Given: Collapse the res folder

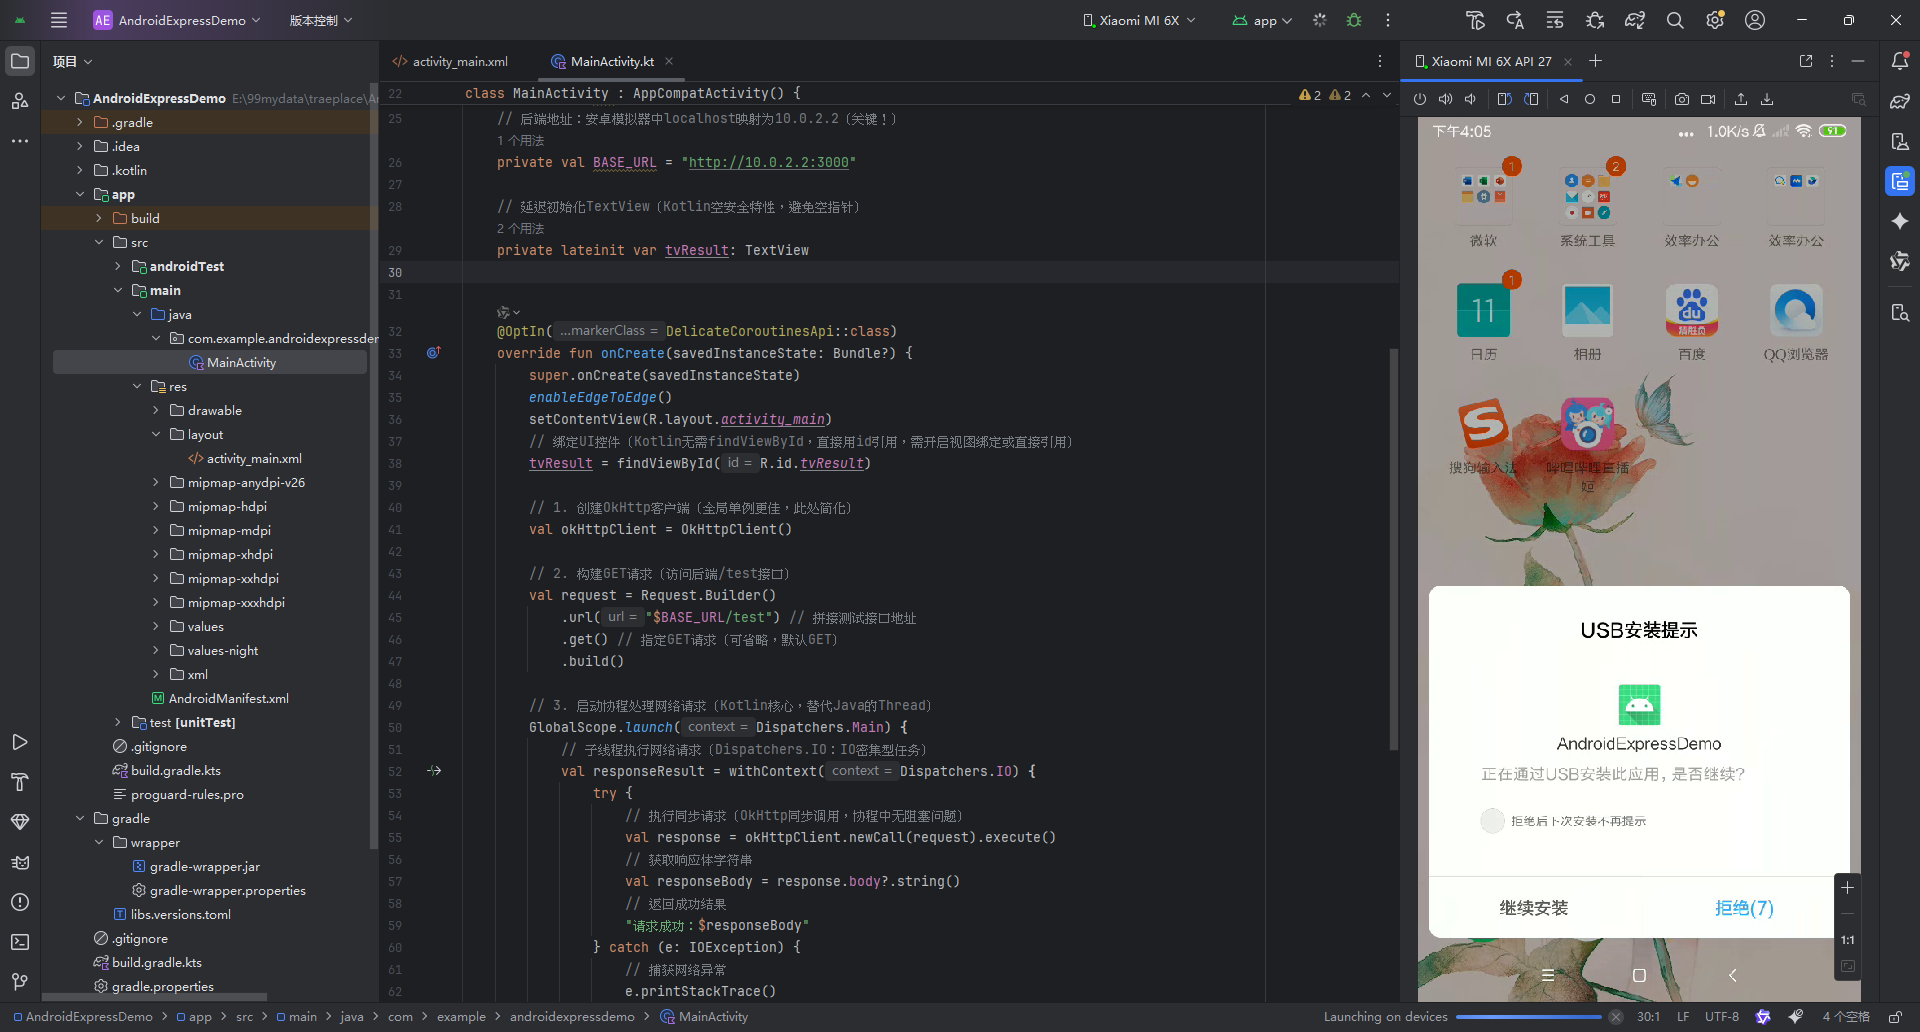Looking at the screenshot, I should 137,386.
